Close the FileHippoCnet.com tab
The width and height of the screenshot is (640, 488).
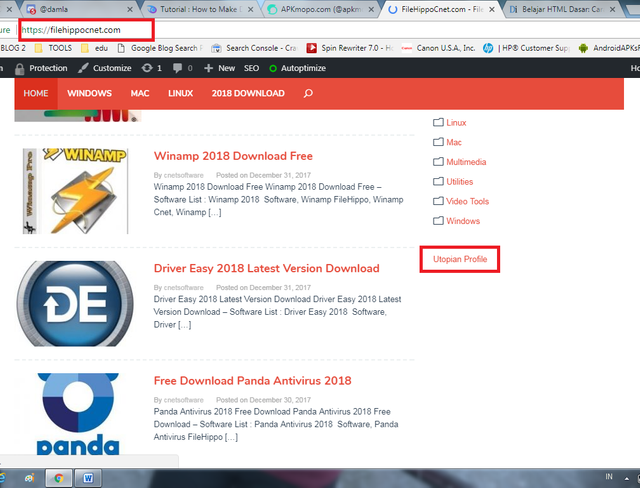[492, 9]
